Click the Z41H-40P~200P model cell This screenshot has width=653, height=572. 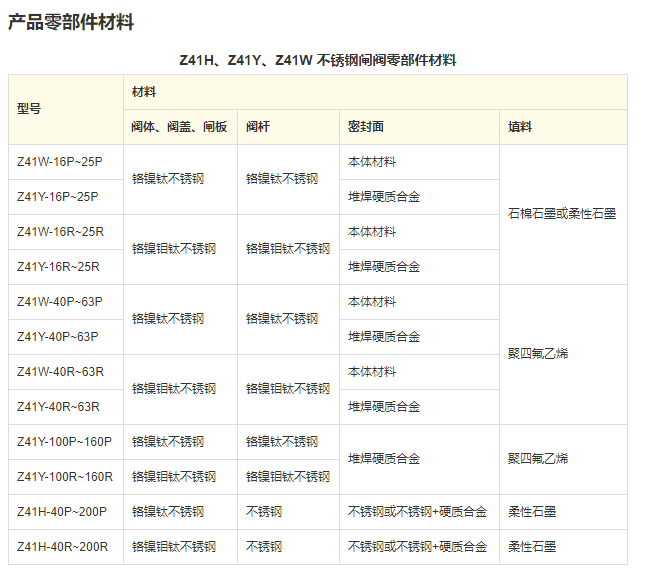(62, 512)
